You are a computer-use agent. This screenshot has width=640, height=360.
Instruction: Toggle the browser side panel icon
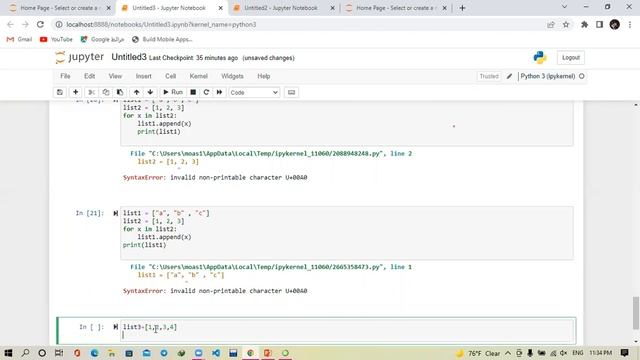coord(599,24)
